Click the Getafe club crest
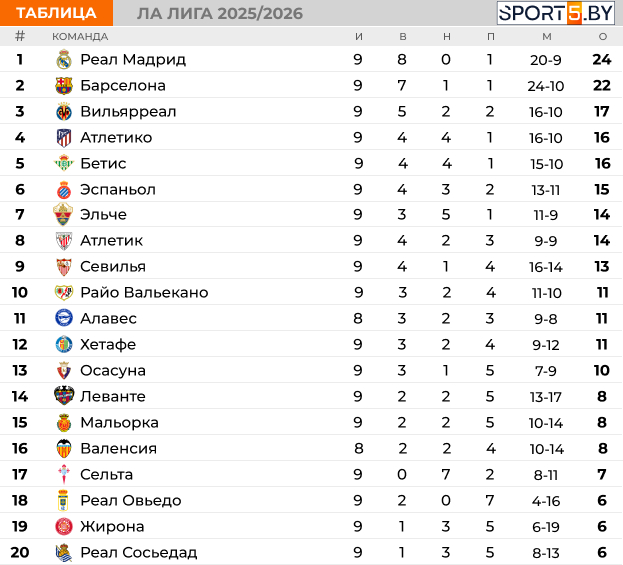 pos(64,345)
